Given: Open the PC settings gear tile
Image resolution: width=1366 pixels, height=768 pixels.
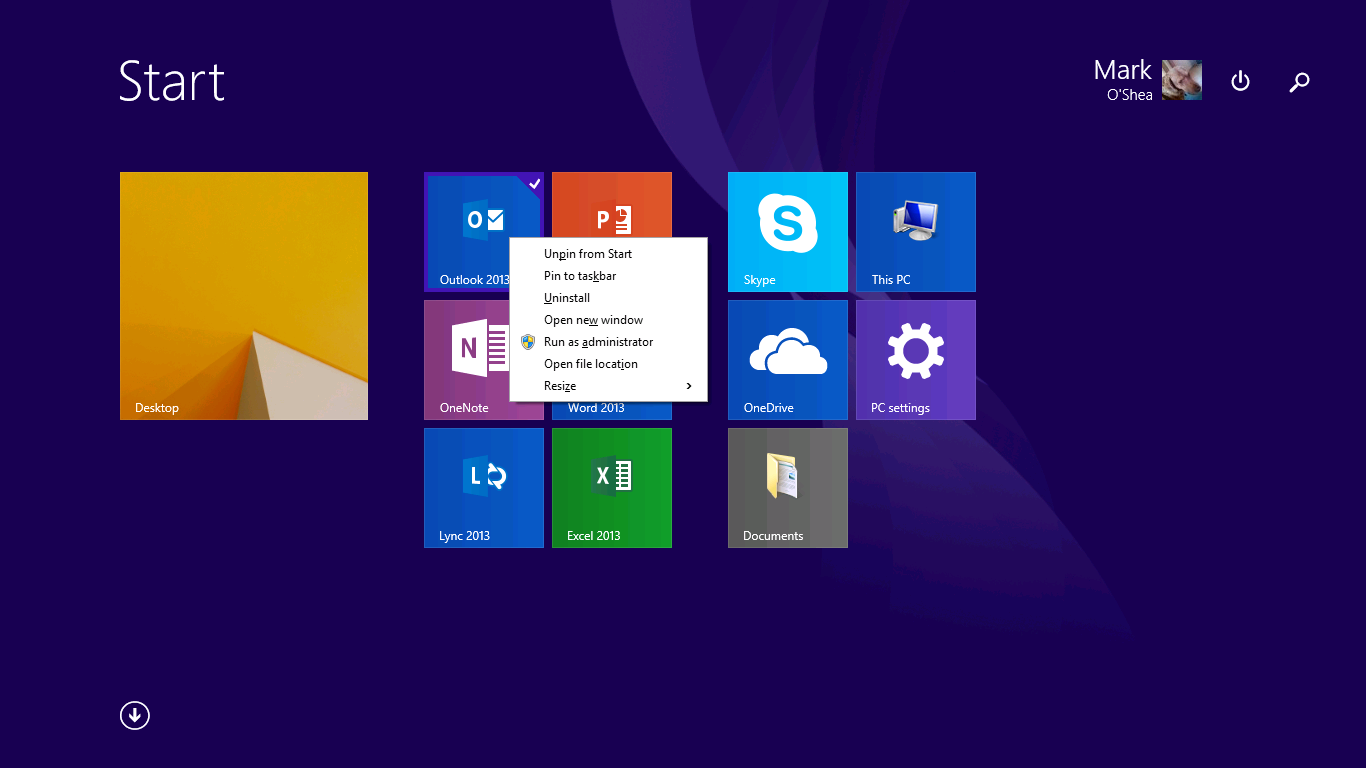Looking at the screenshot, I should (x=915, y=359).
